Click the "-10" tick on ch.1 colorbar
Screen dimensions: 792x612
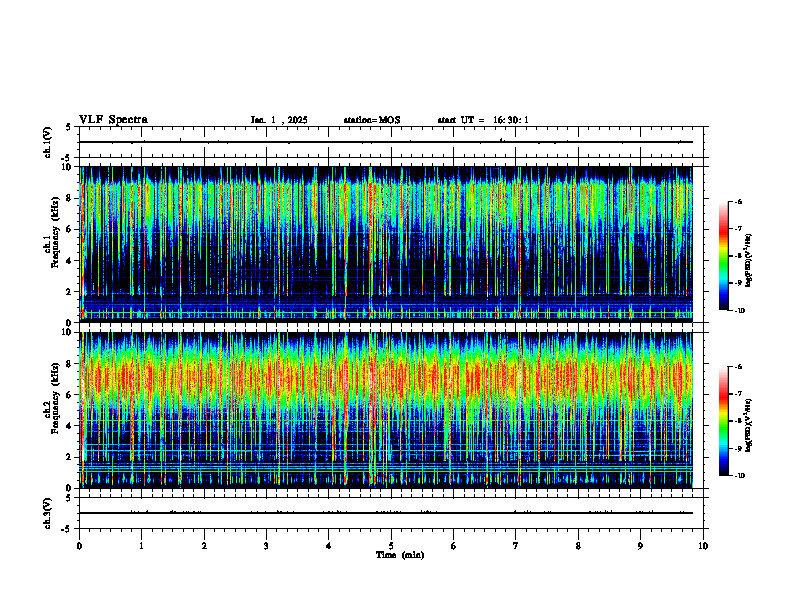click(x=740, y=311)
